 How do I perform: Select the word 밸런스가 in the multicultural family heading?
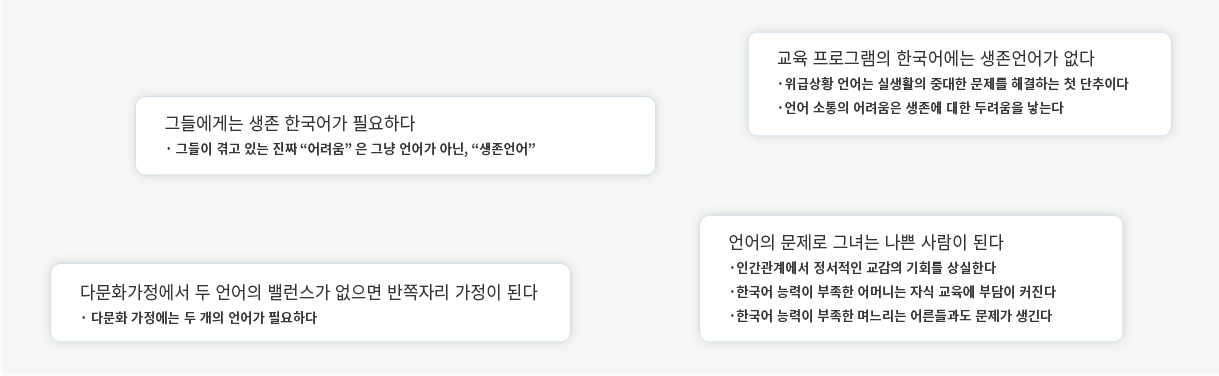295,292
